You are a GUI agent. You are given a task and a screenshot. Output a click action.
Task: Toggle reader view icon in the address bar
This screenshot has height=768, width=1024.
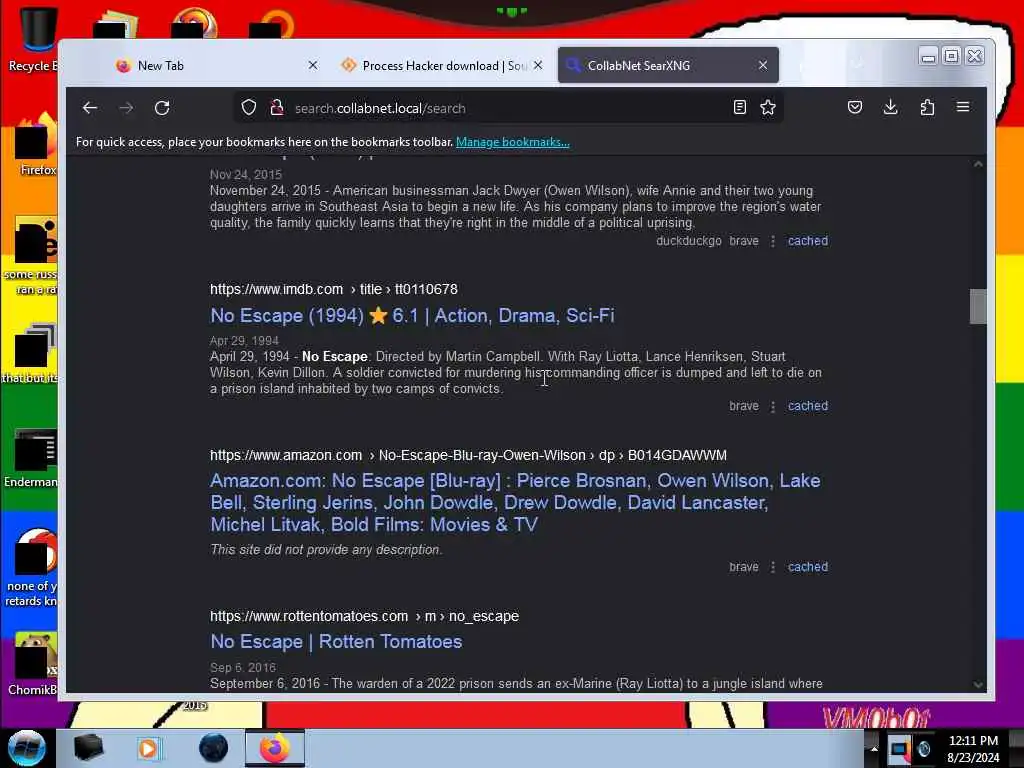pos(739,107)
